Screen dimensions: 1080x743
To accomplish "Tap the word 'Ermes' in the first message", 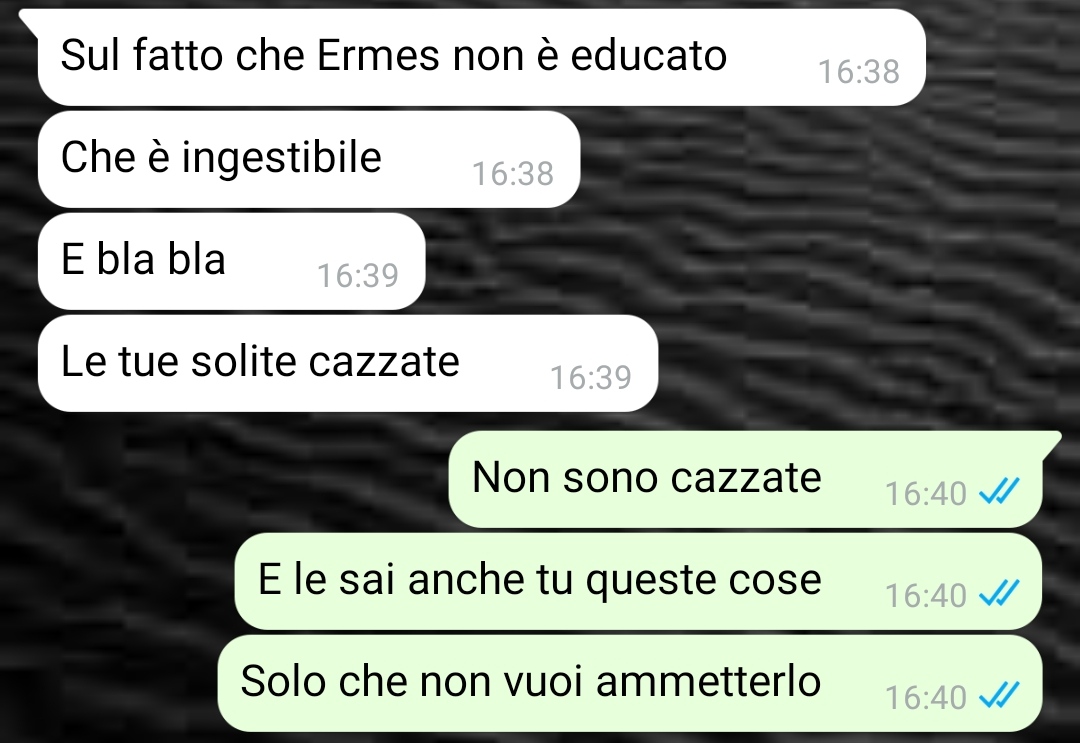I will coord(377,55).
